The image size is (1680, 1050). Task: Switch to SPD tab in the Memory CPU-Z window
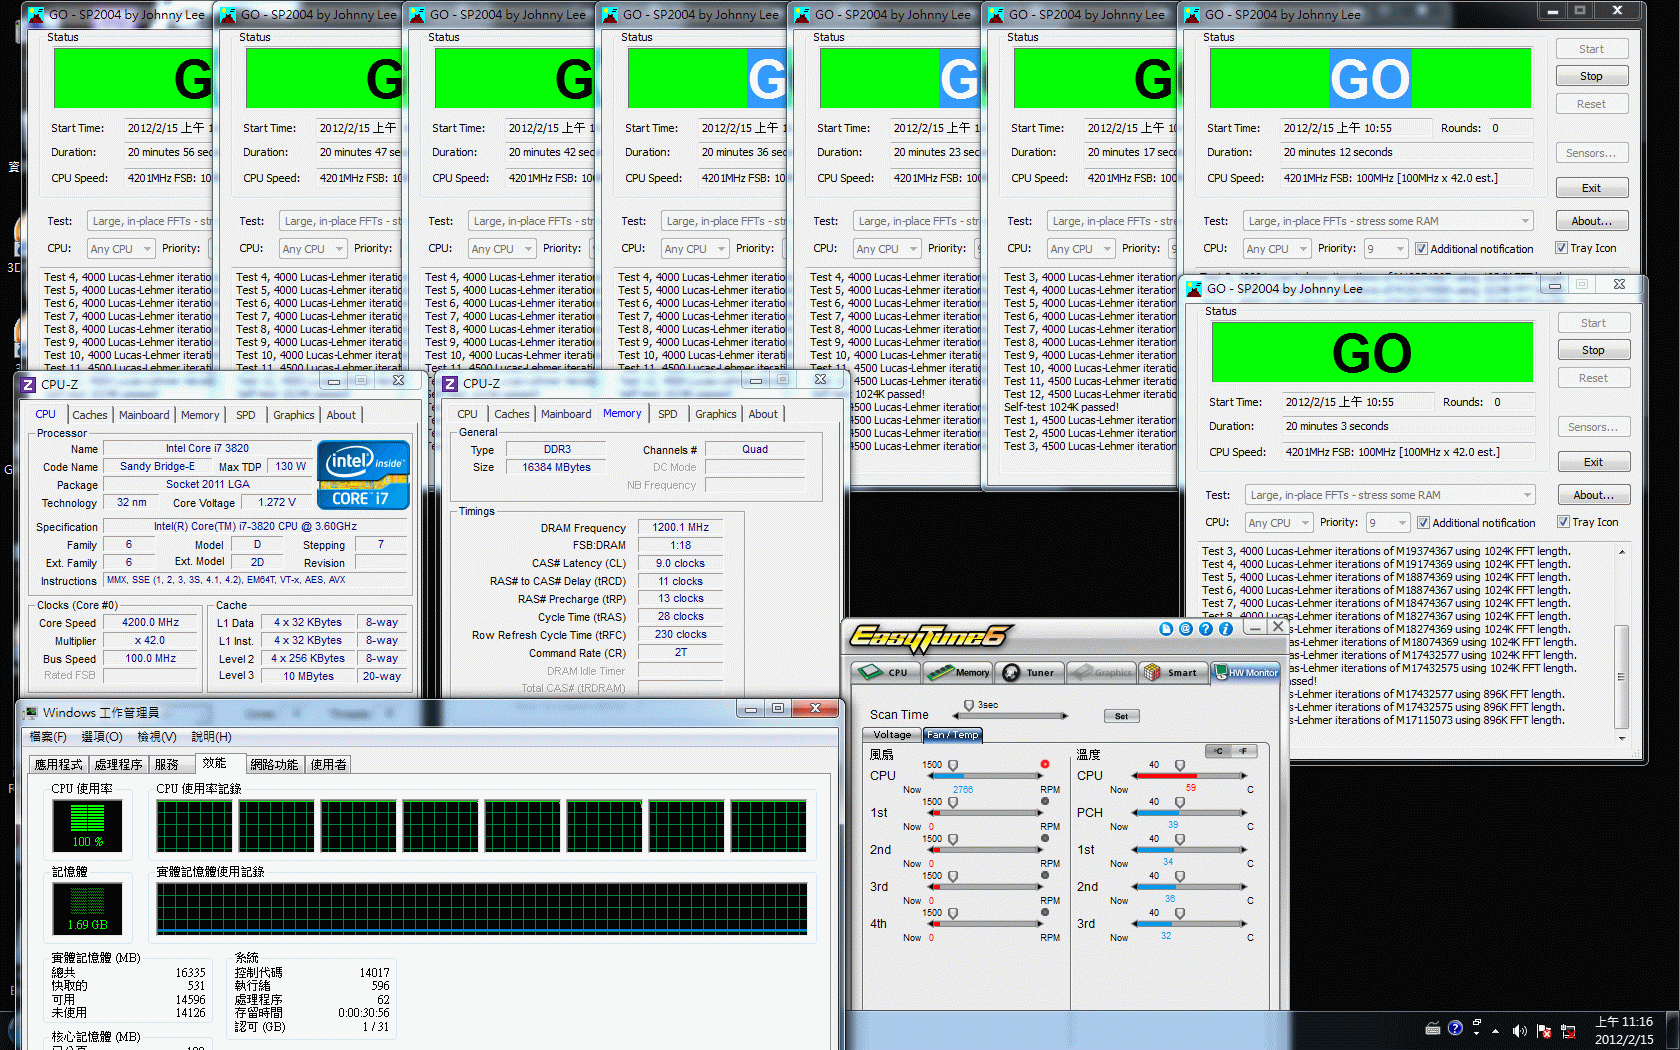tap(667, 414)
